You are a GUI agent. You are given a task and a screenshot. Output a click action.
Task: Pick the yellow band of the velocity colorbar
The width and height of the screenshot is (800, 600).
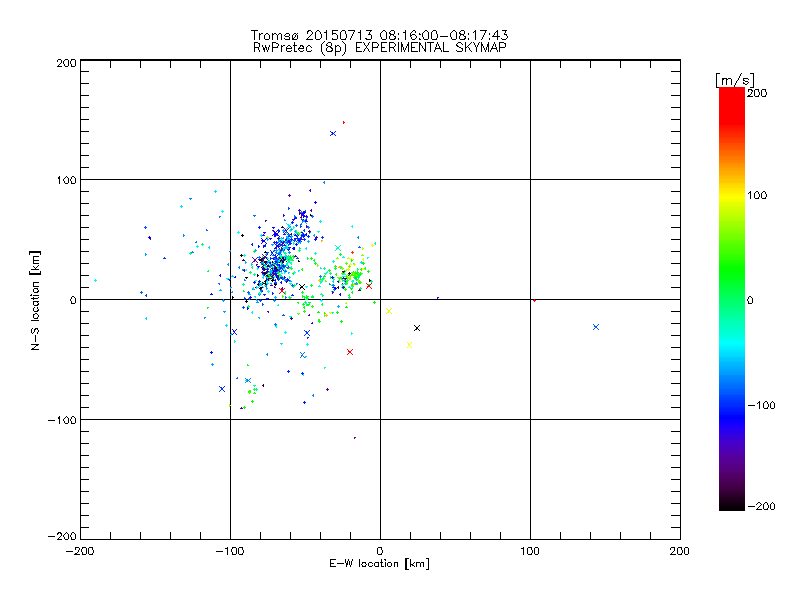click(x=732, y=195)
